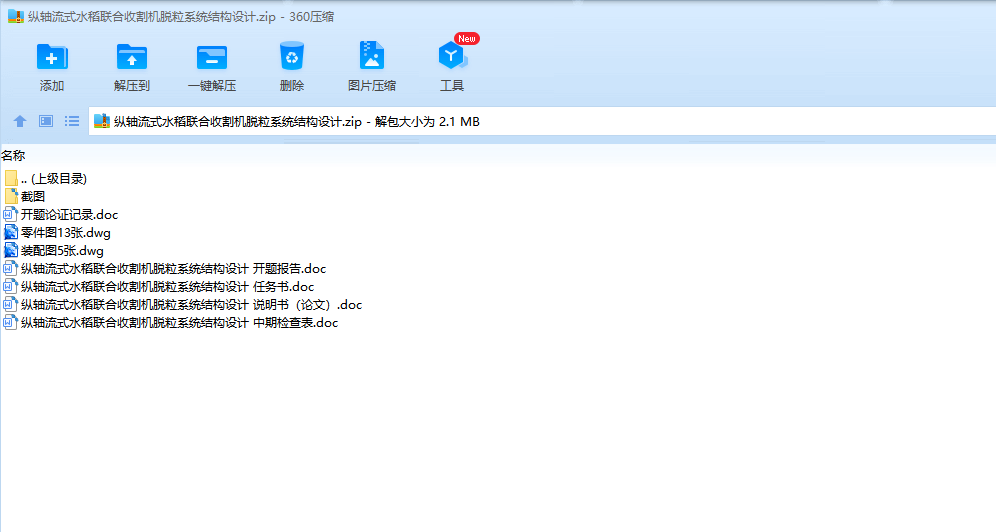The image size is (996, 532).
Task: Switch to icon view mode
Action: coord(46,121)
